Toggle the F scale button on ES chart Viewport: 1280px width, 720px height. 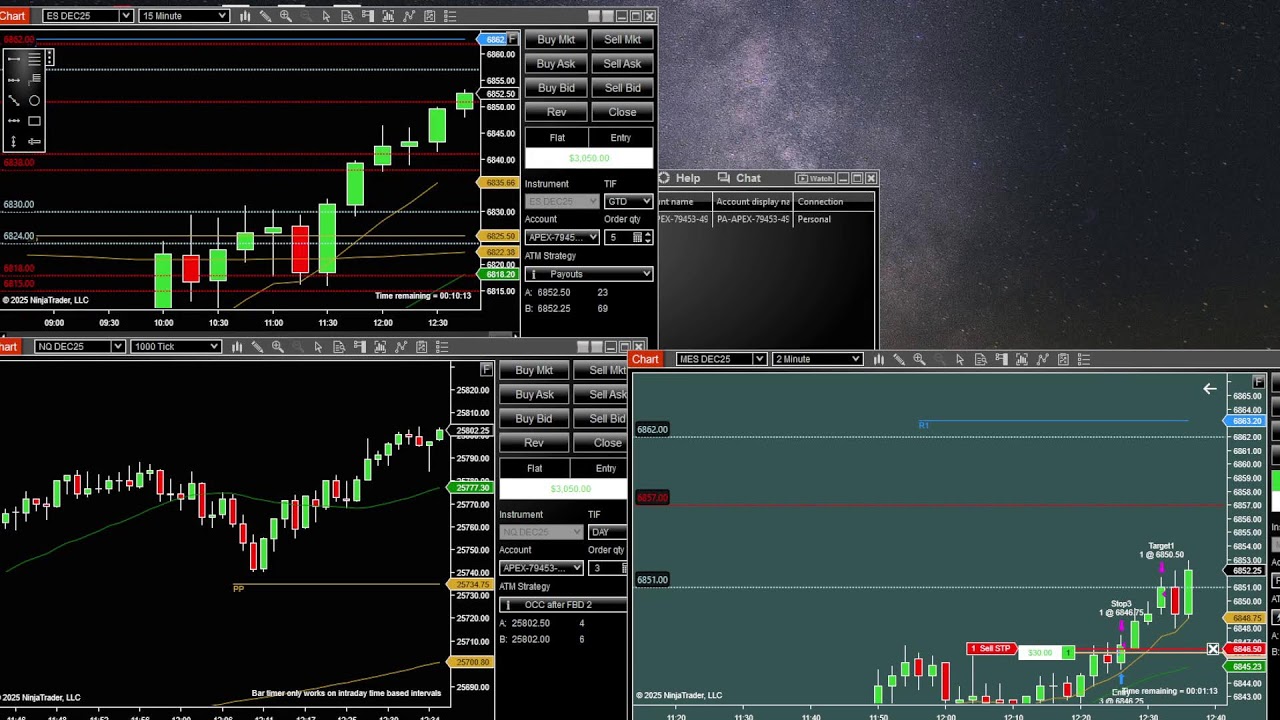click(513, 39)
